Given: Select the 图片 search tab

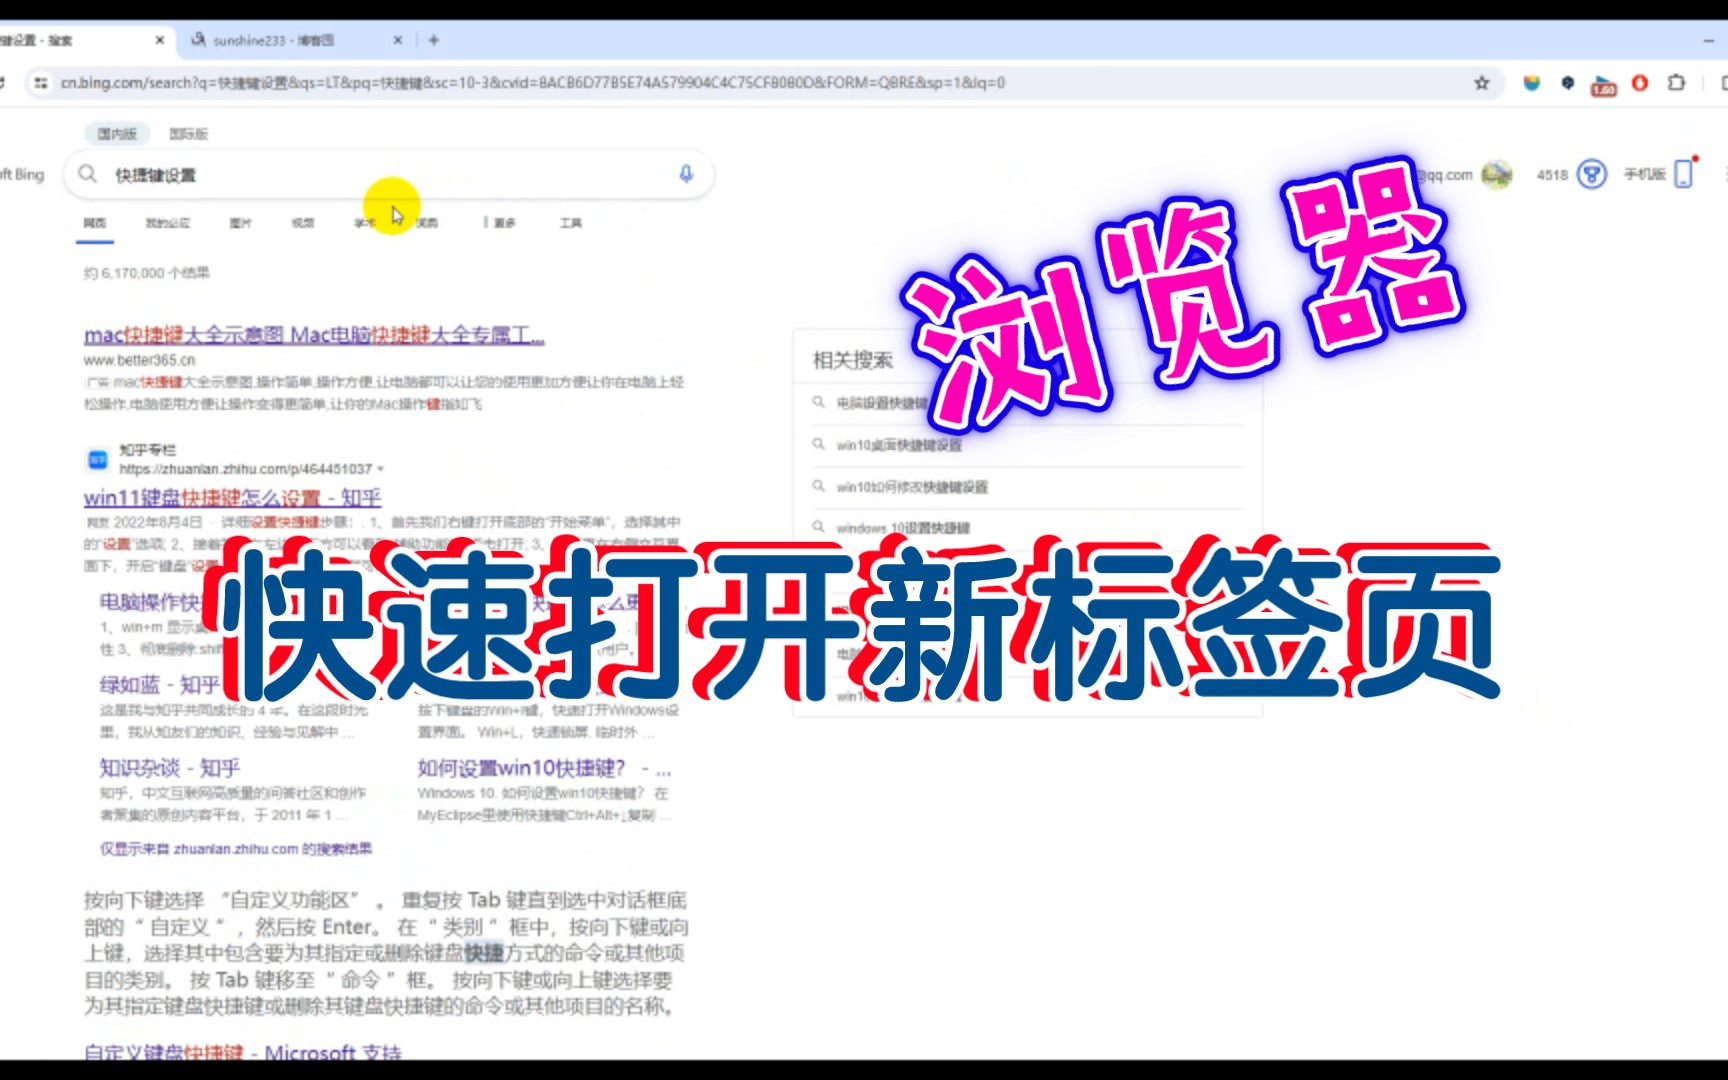Looking at the screenshot, I should click(240, 222).
